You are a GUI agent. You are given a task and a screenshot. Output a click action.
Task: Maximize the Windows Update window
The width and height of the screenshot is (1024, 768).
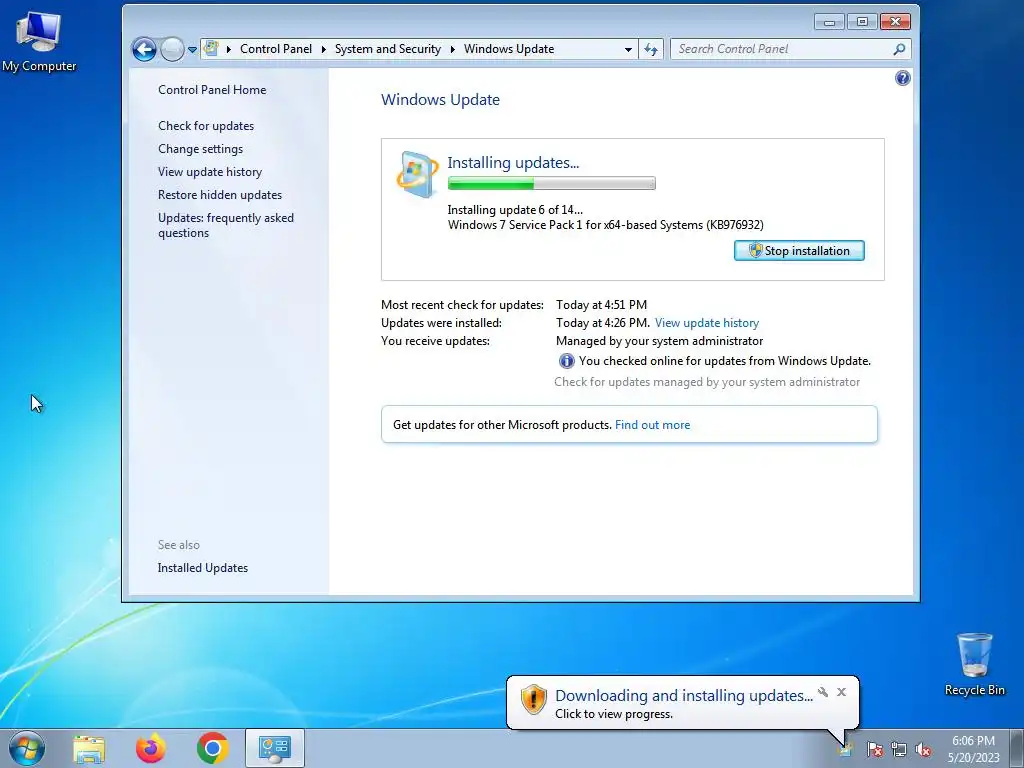pos(862,22)
